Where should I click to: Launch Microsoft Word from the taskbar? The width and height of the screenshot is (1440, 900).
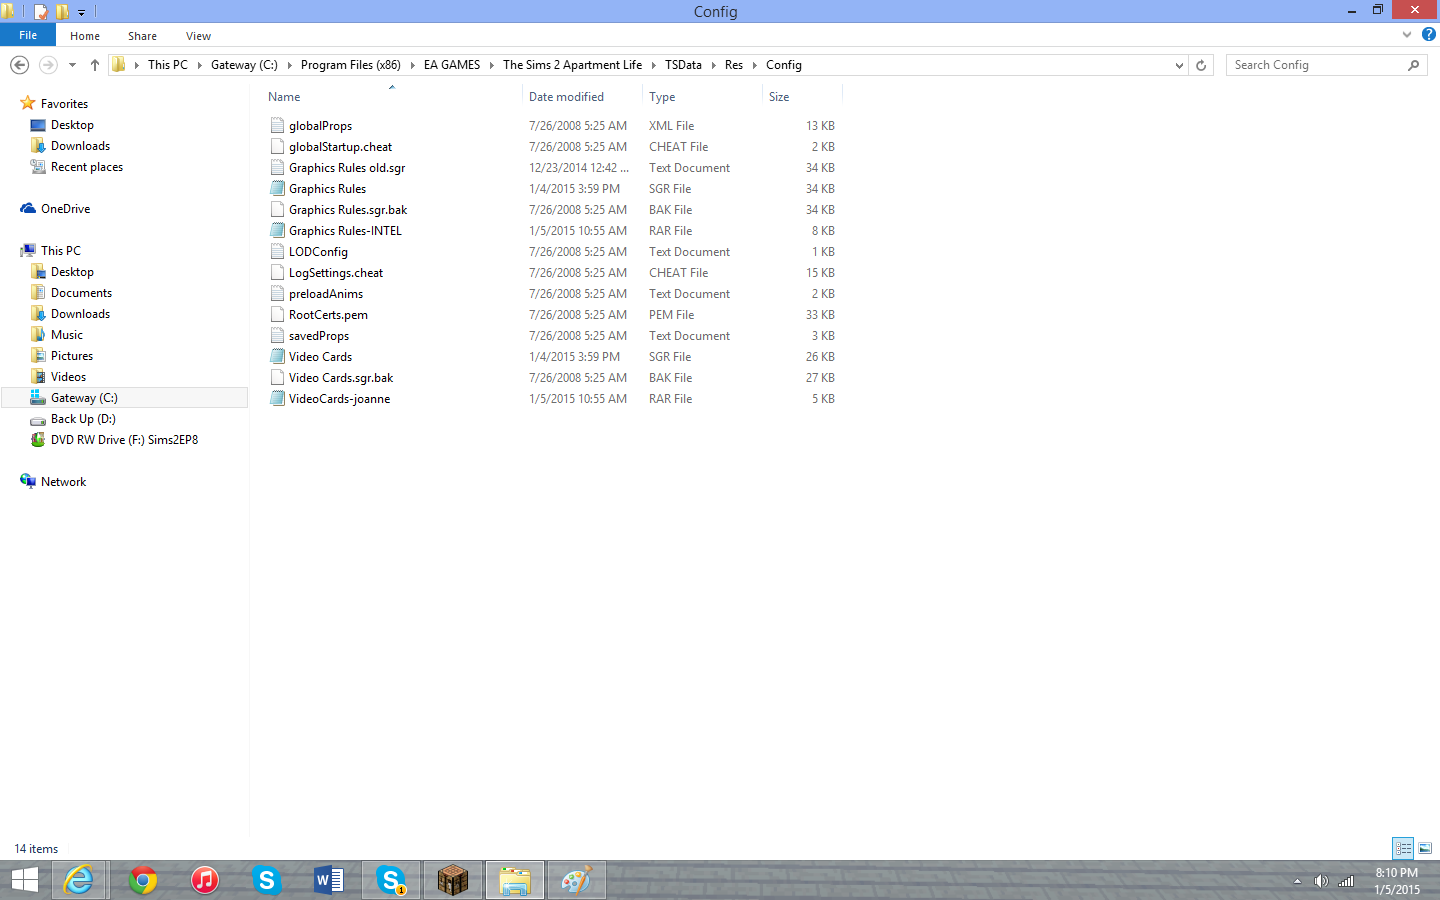tap(328, 880)
